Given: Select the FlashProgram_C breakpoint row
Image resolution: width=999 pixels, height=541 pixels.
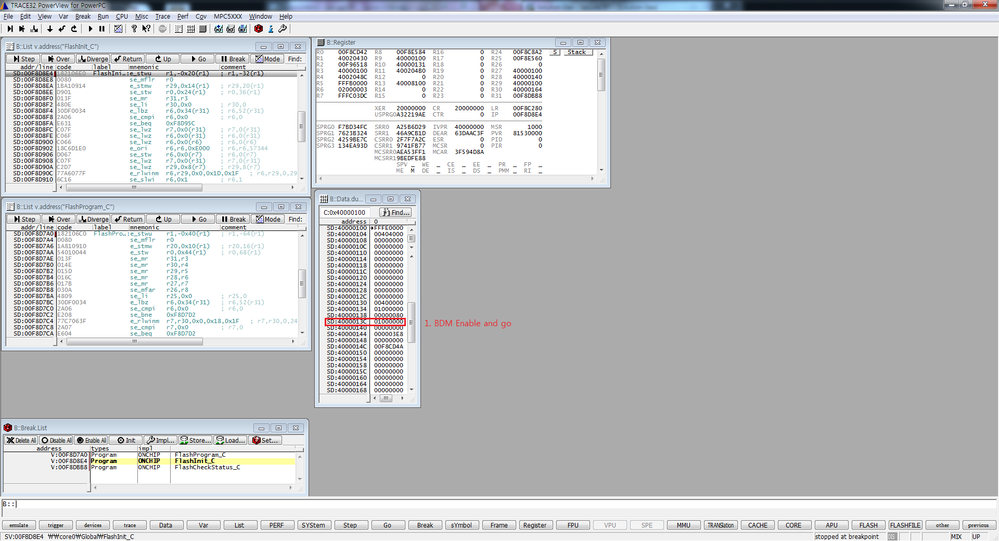Looking at the screenshot, I should pos(150,455).
